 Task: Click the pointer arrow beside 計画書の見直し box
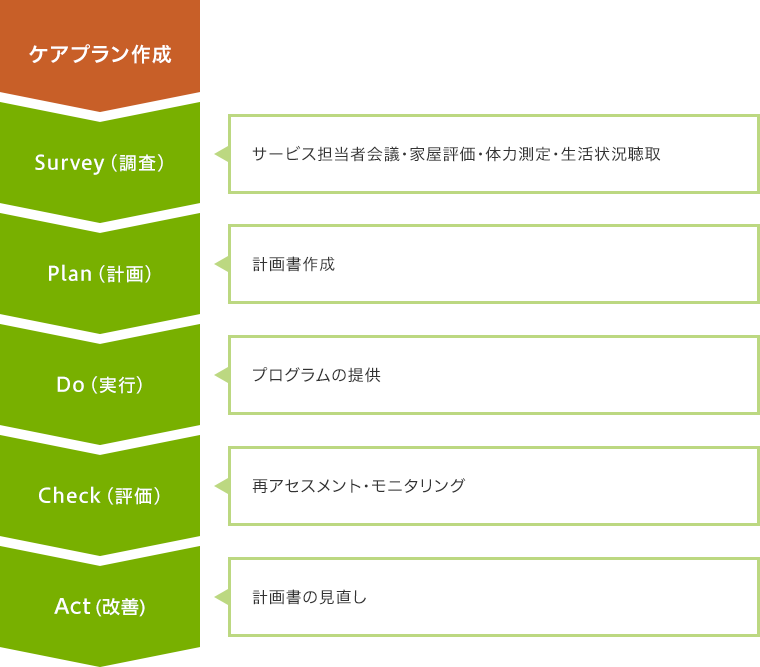coord(222,597)
